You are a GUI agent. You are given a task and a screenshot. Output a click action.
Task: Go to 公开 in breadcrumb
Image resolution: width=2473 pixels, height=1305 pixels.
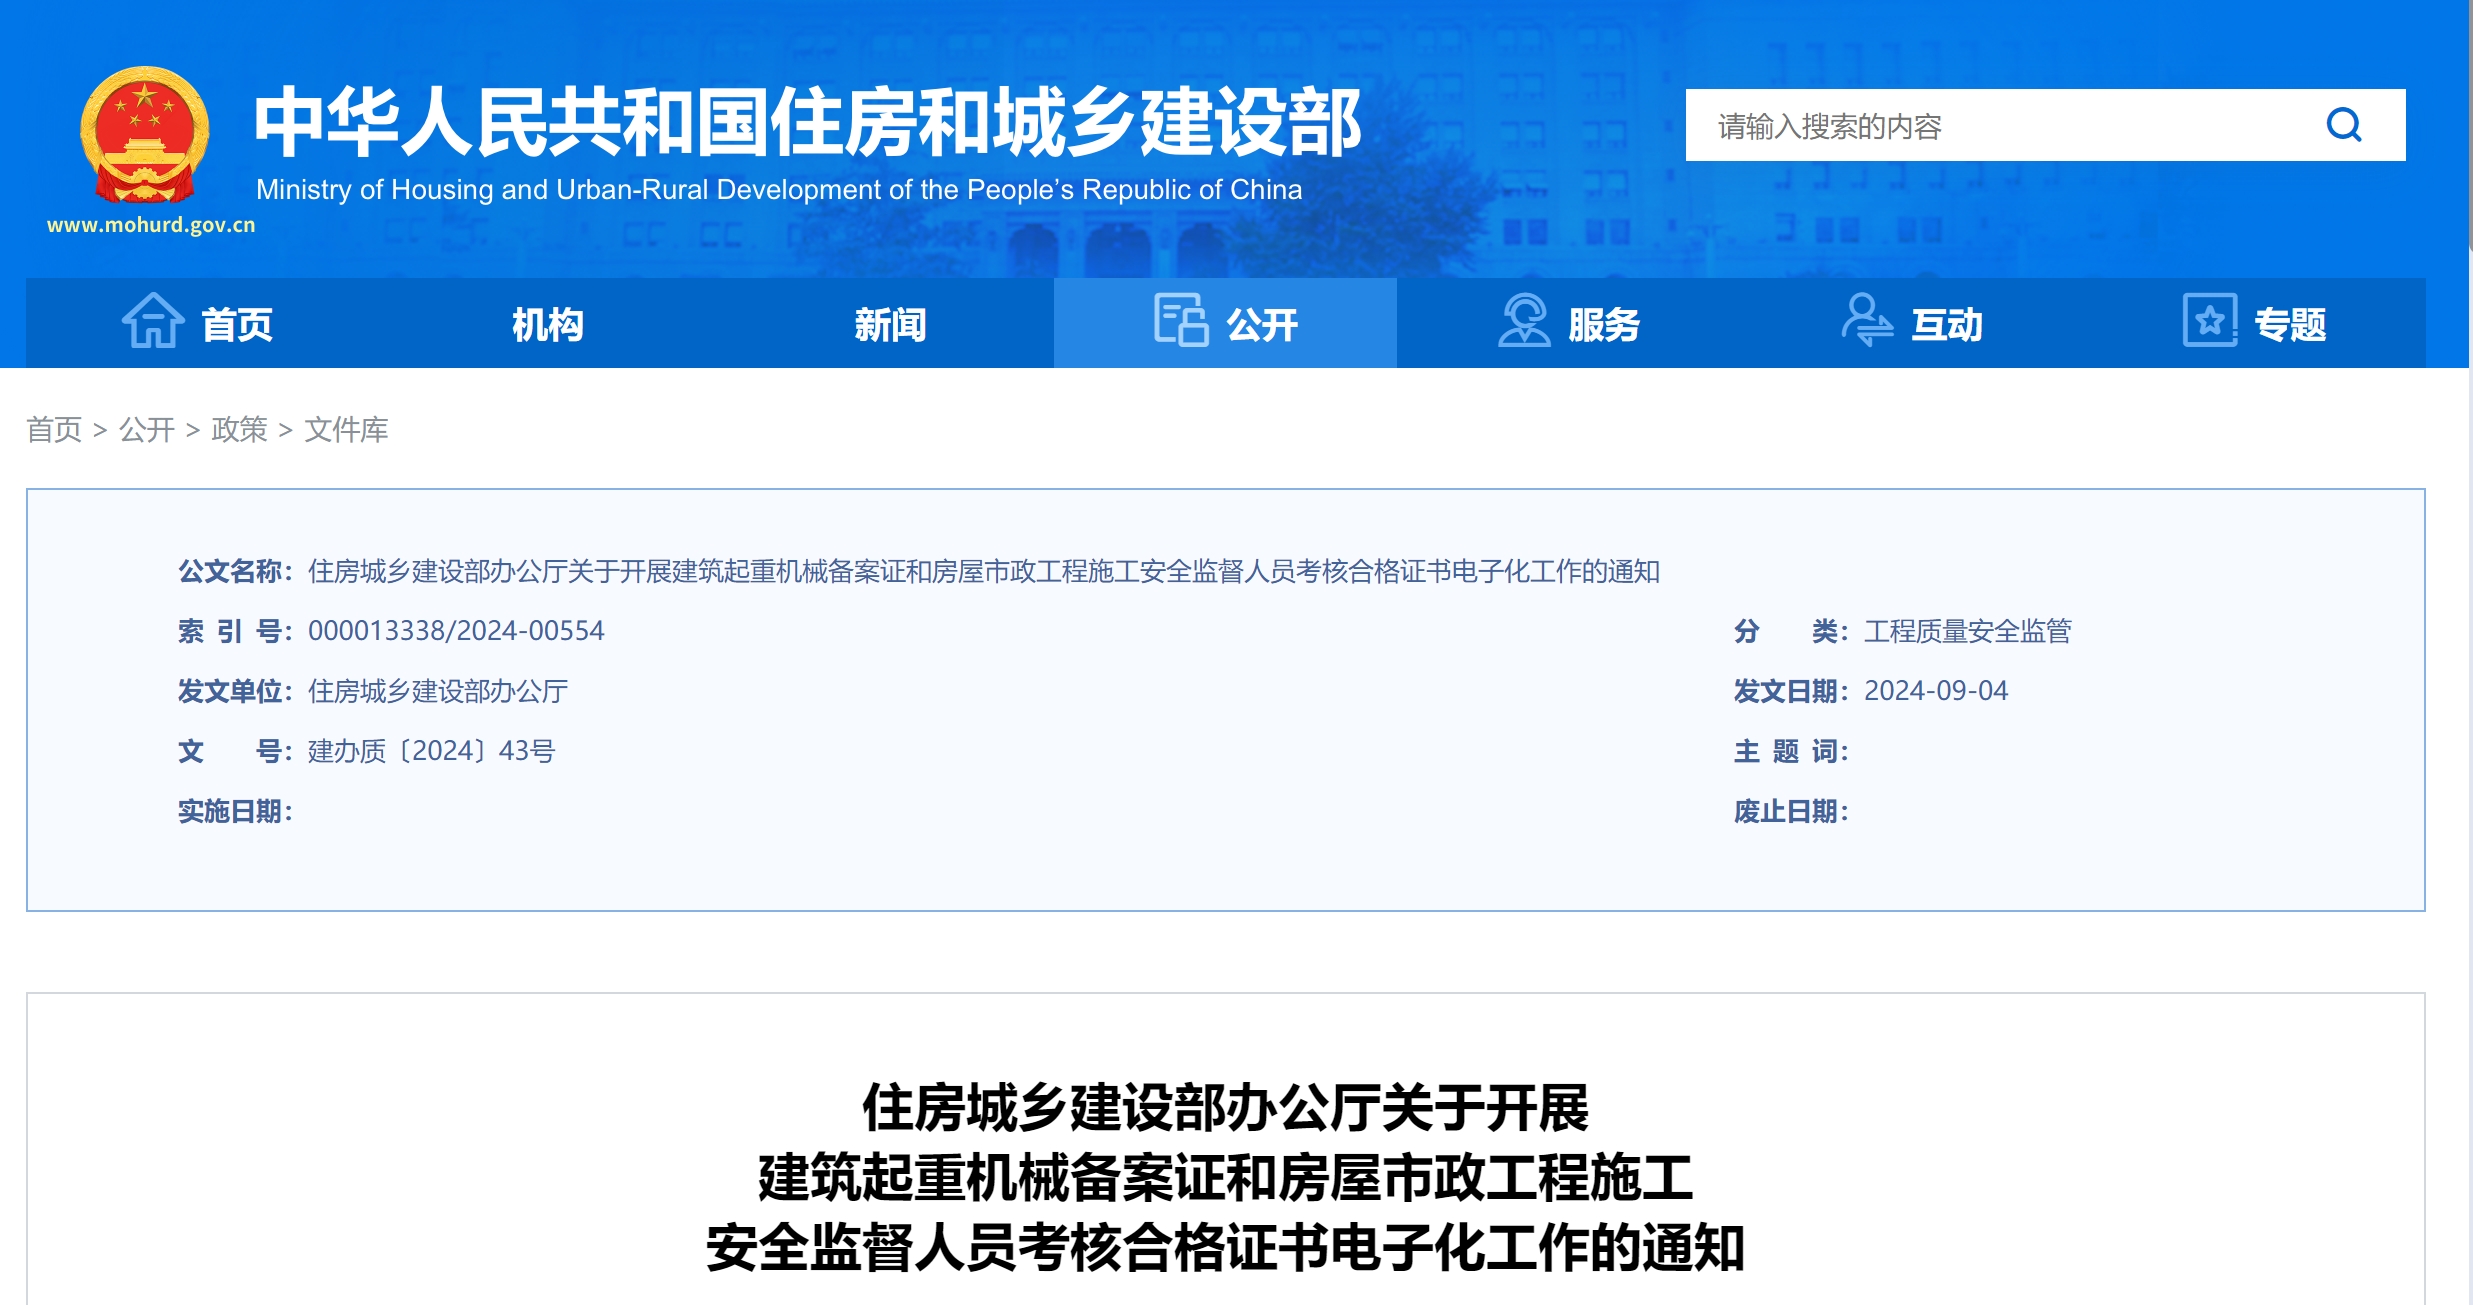pos(147,430)
